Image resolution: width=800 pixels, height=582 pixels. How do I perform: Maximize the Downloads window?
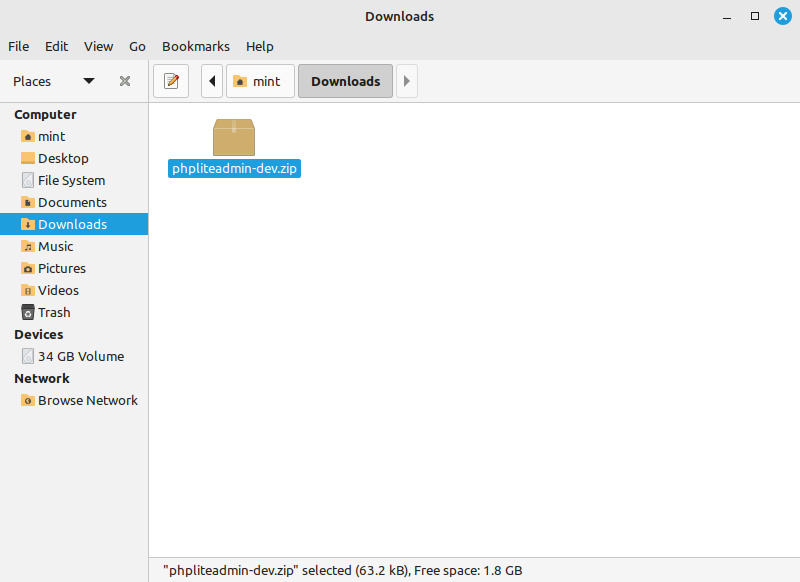click(755, 16)
